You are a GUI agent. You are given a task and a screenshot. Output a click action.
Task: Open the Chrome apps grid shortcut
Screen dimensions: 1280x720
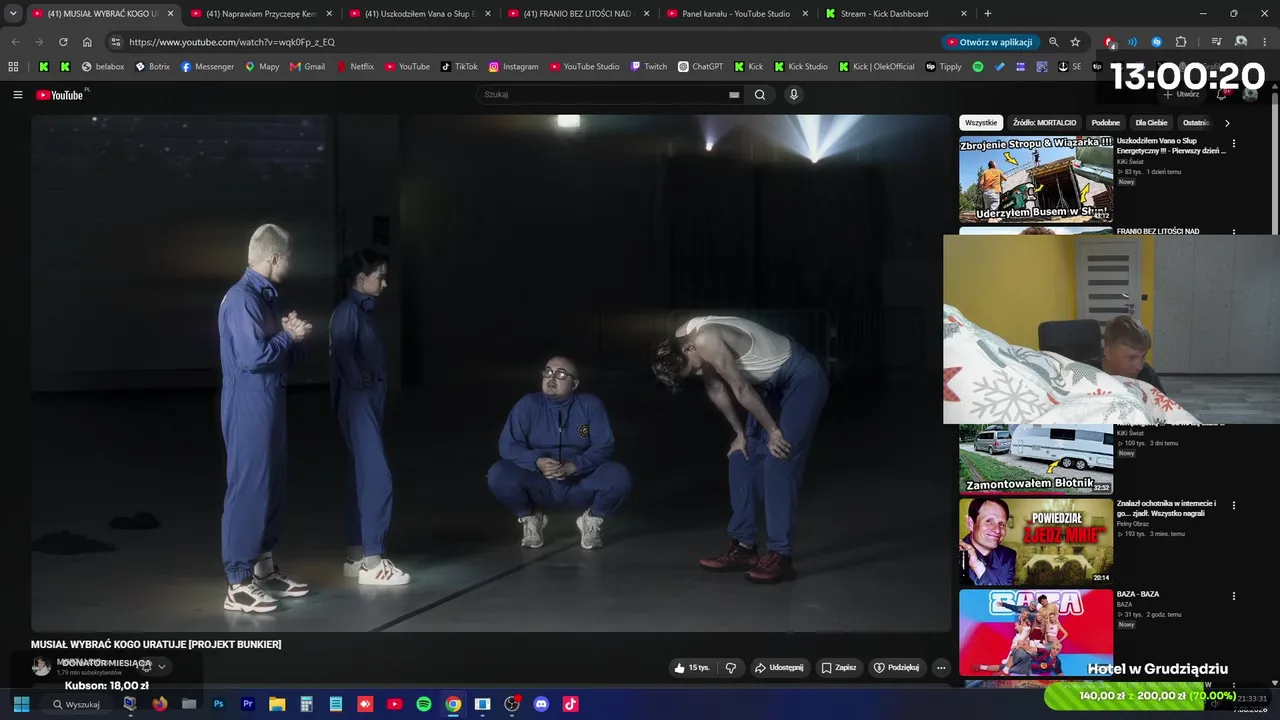coord(13,67)
